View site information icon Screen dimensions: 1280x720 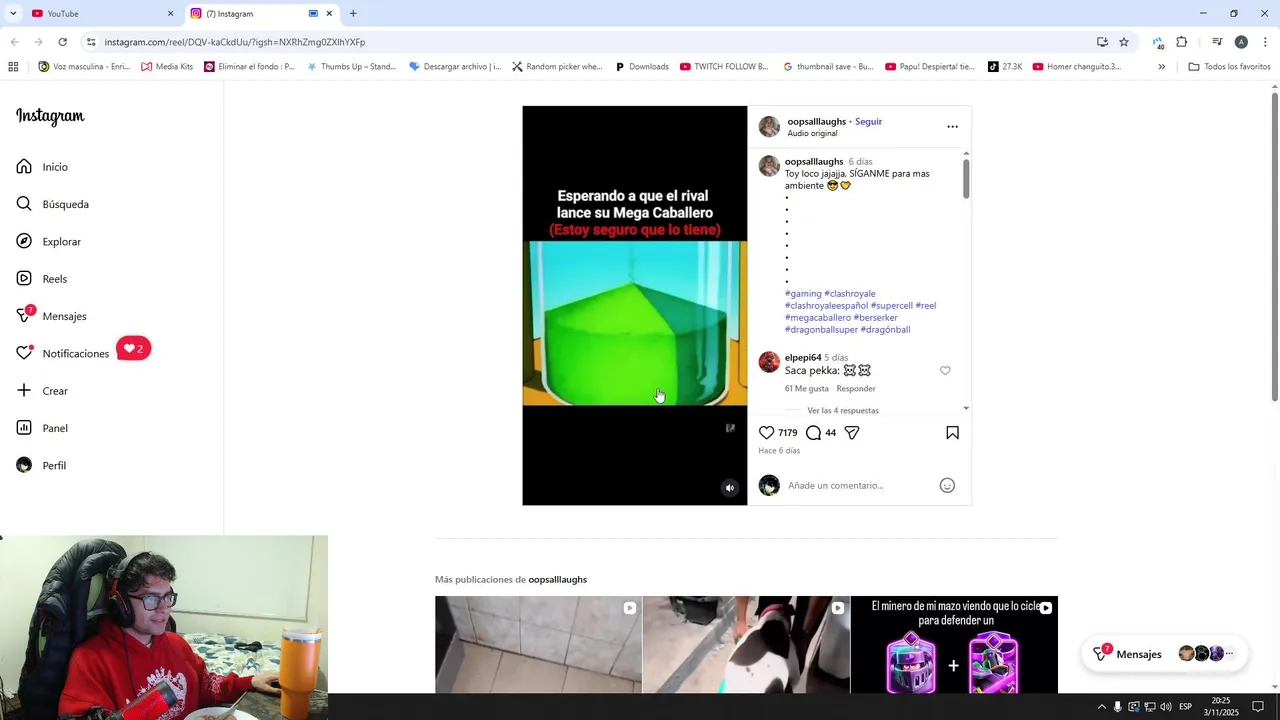91,42
